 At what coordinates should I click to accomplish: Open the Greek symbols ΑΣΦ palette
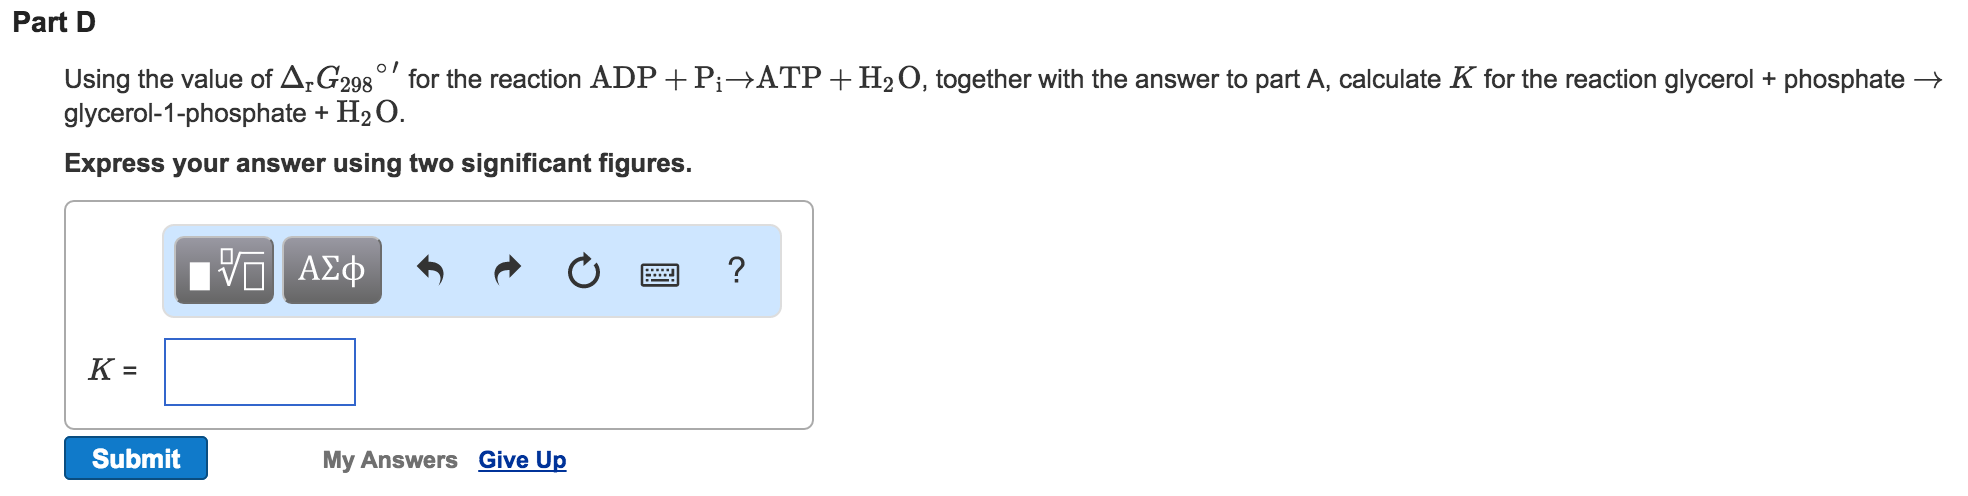coord(332,270)
